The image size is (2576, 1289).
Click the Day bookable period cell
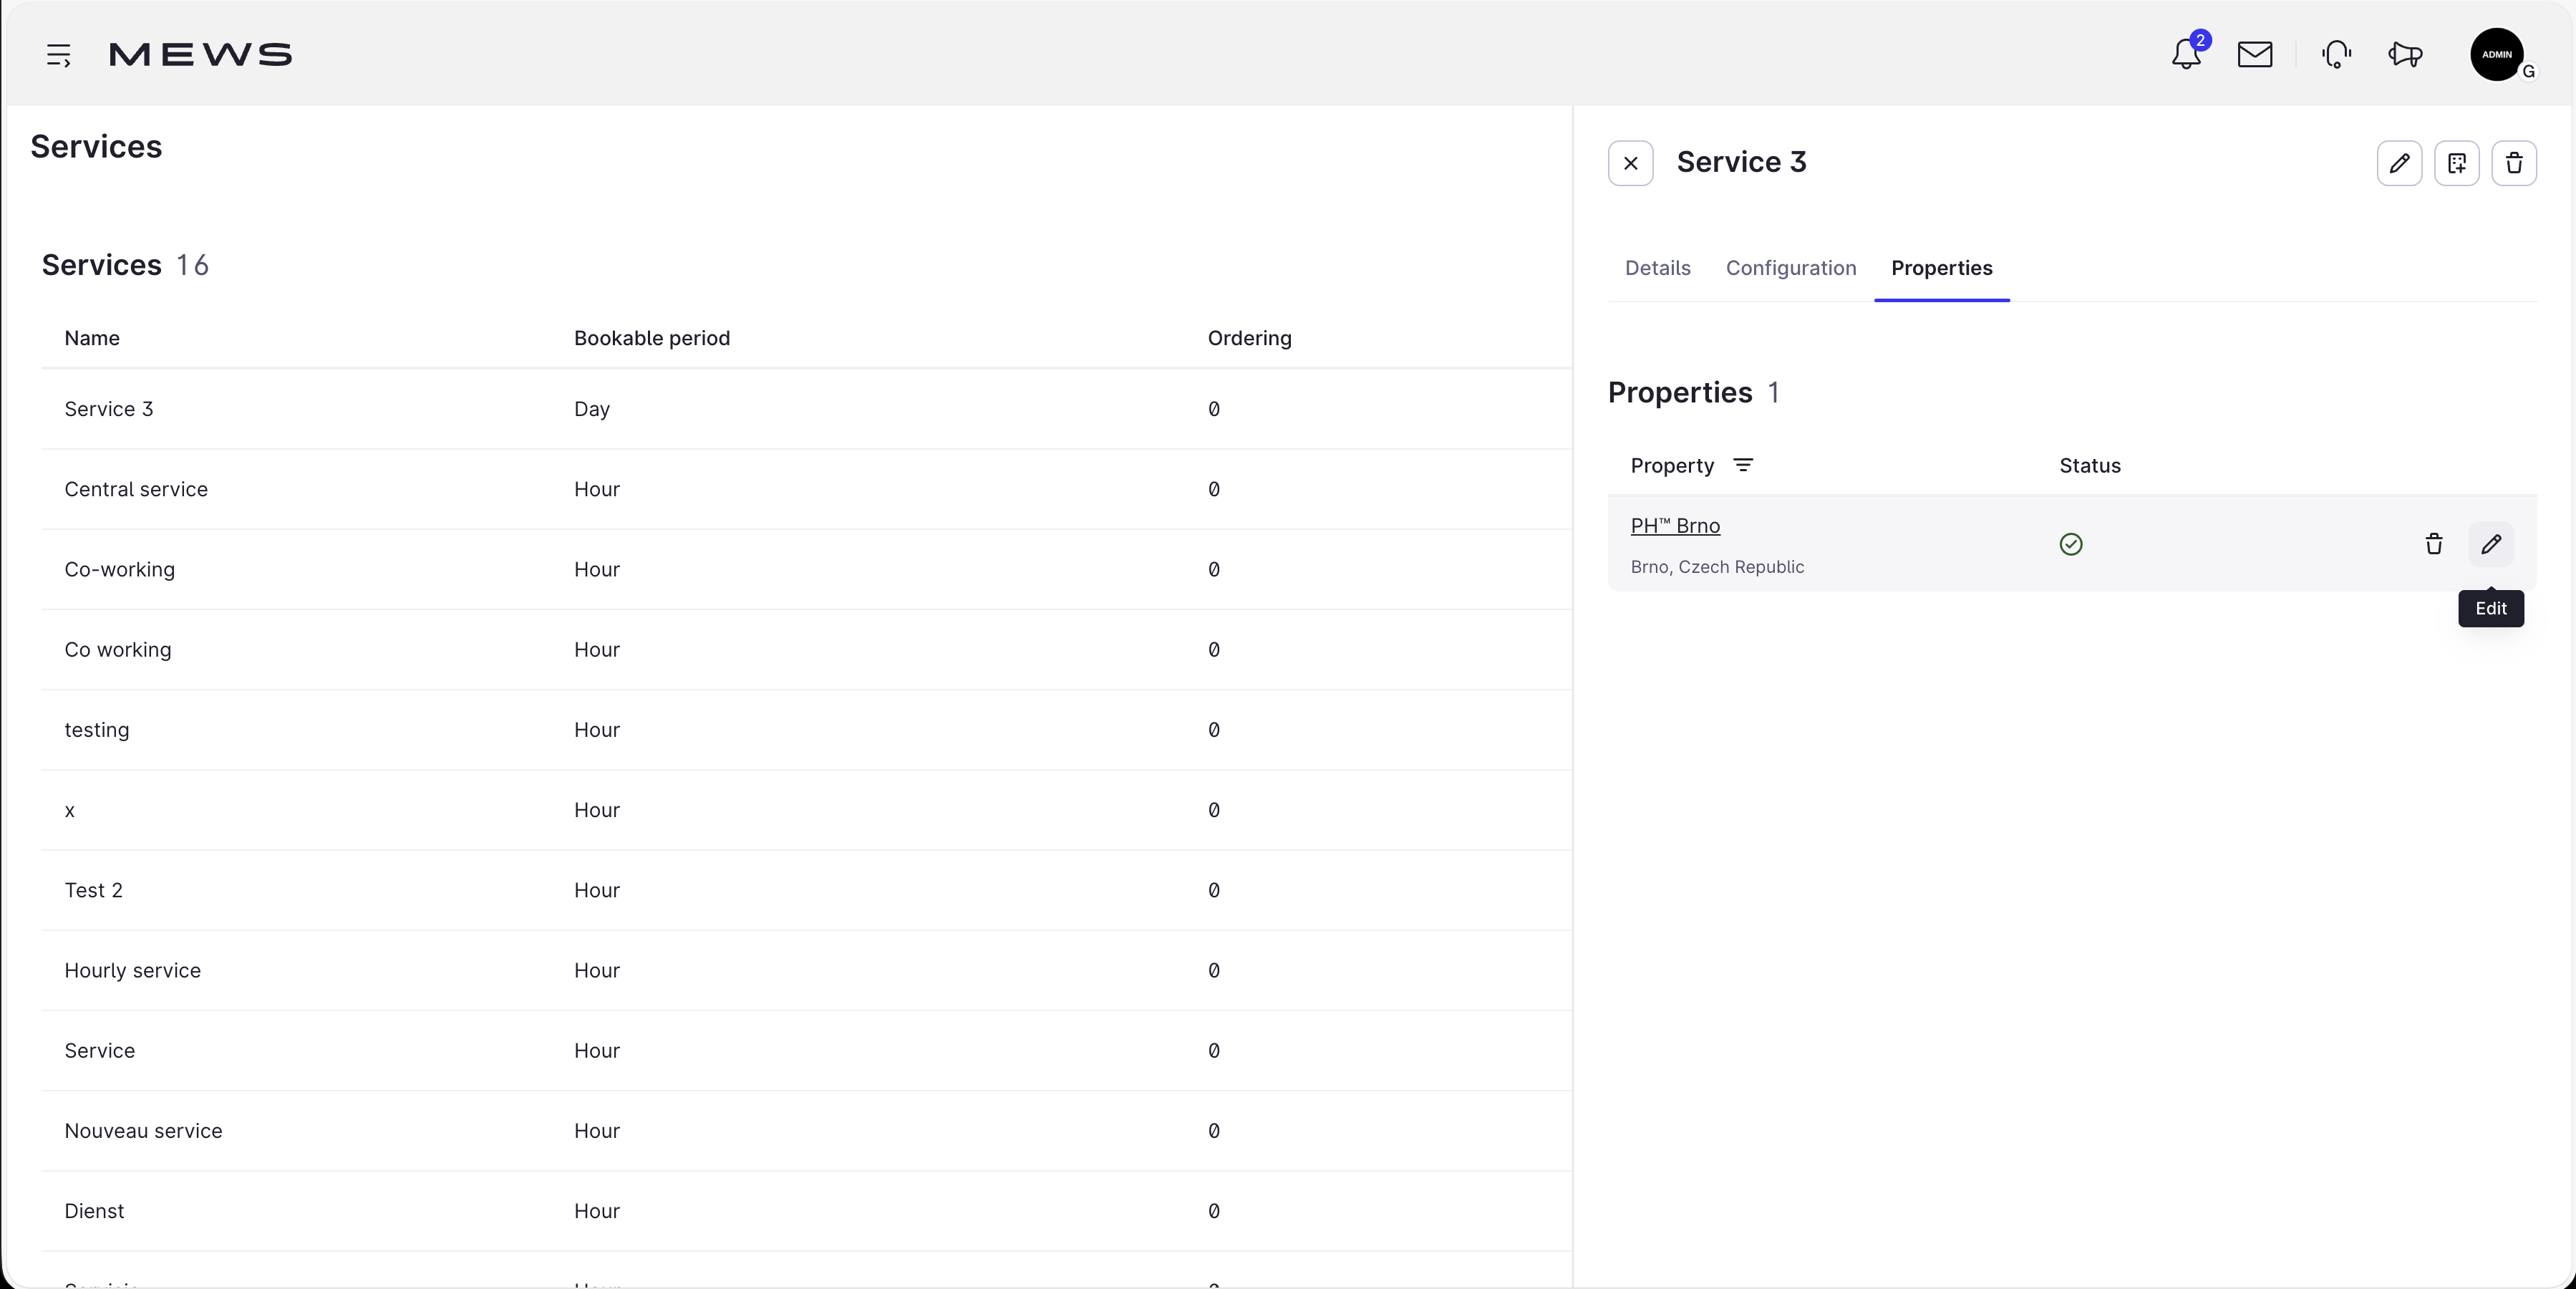592,409
